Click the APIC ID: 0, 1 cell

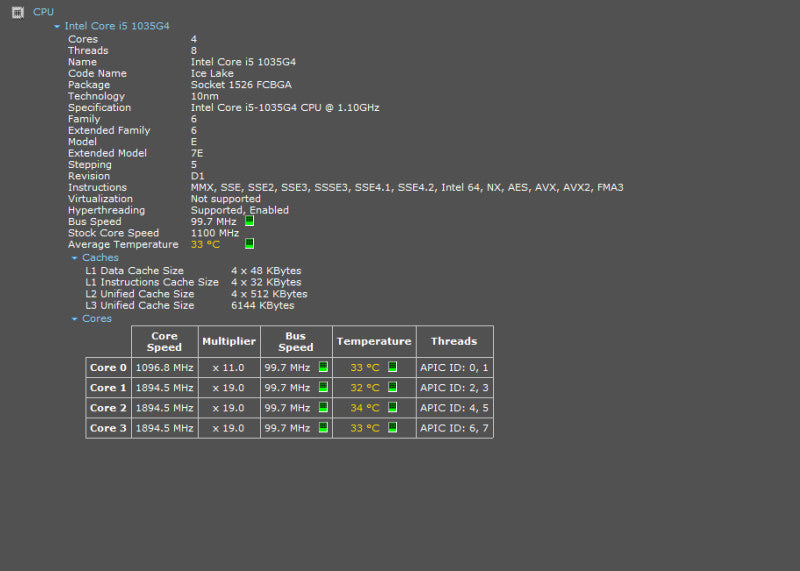coord(454,367)
